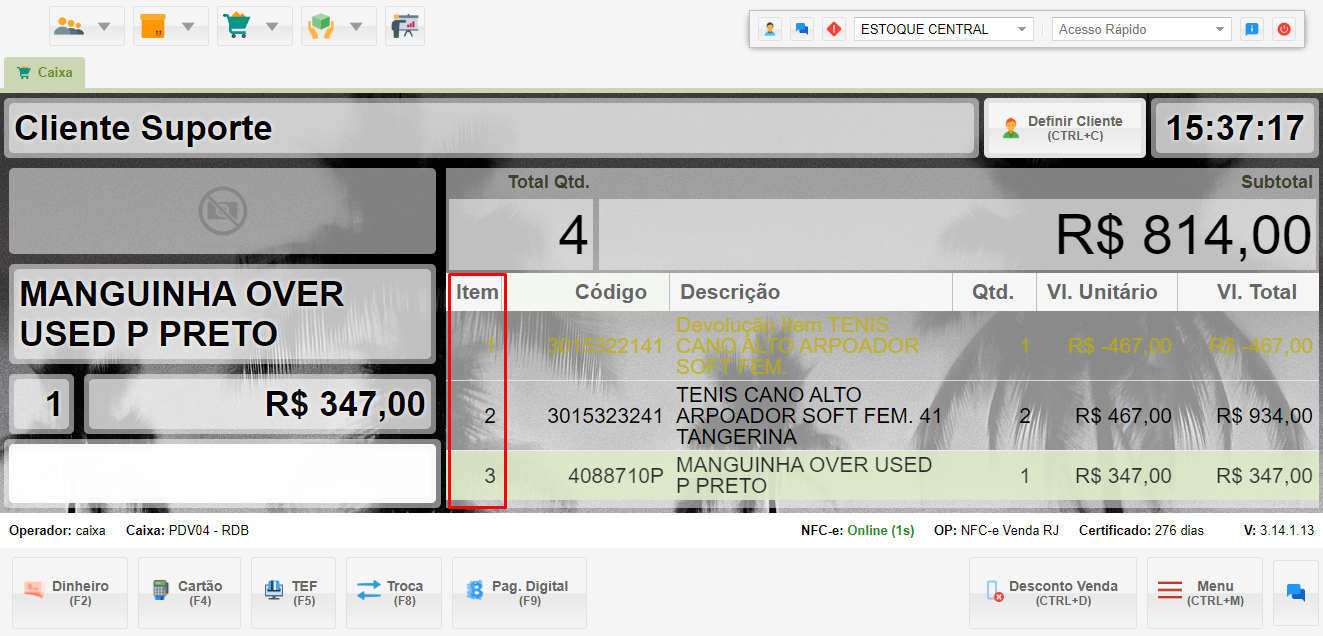This screenshot has width=1323, height=636.
Task: Pay with Dinheiro (F2)
Action: pos(69,592)
